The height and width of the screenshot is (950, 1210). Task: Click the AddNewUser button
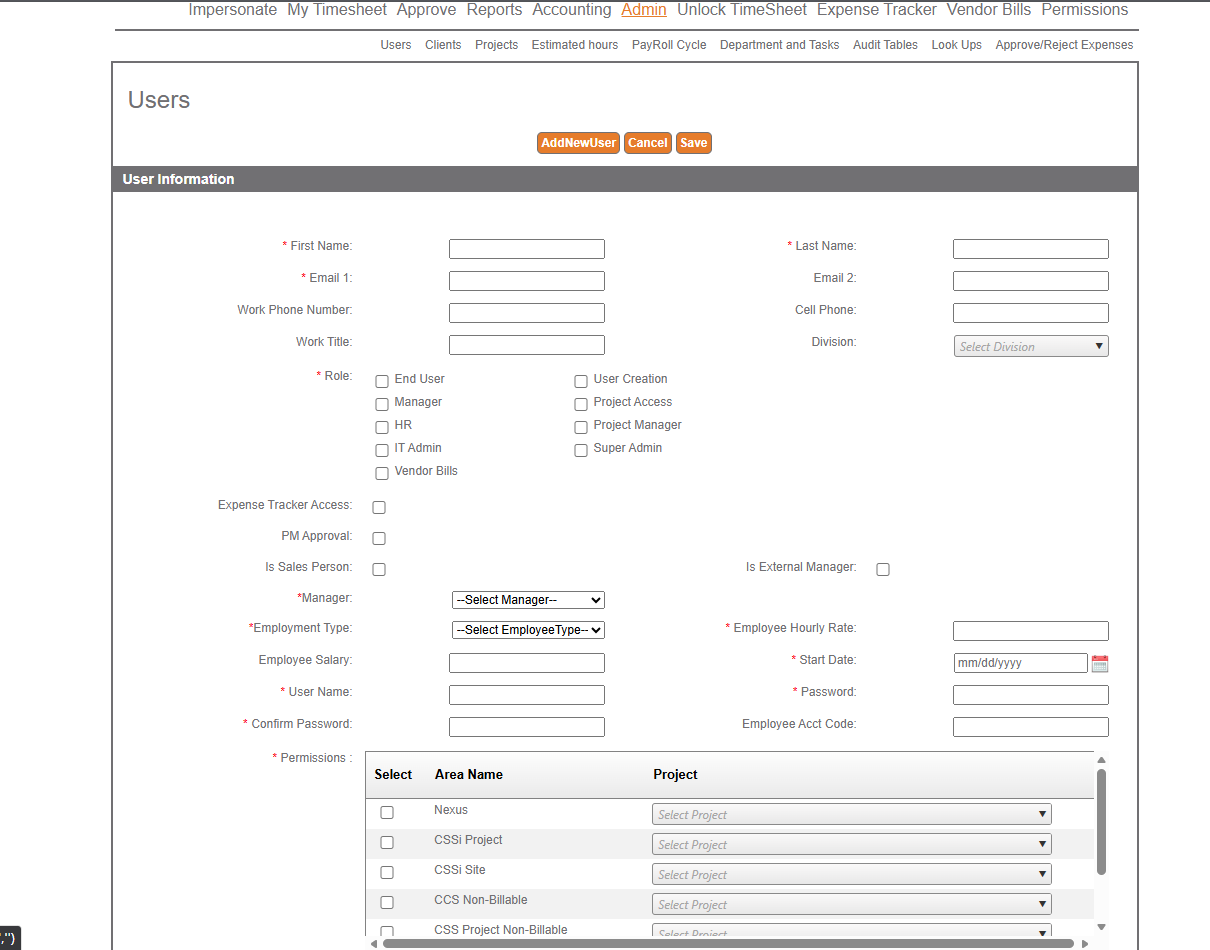578,143
